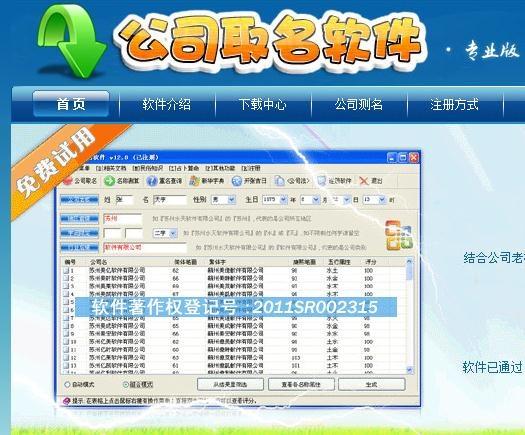Click the results list scroll-up arrow
Screen dimensions: 525x435
pyautogui.click(x=409, y=261)
